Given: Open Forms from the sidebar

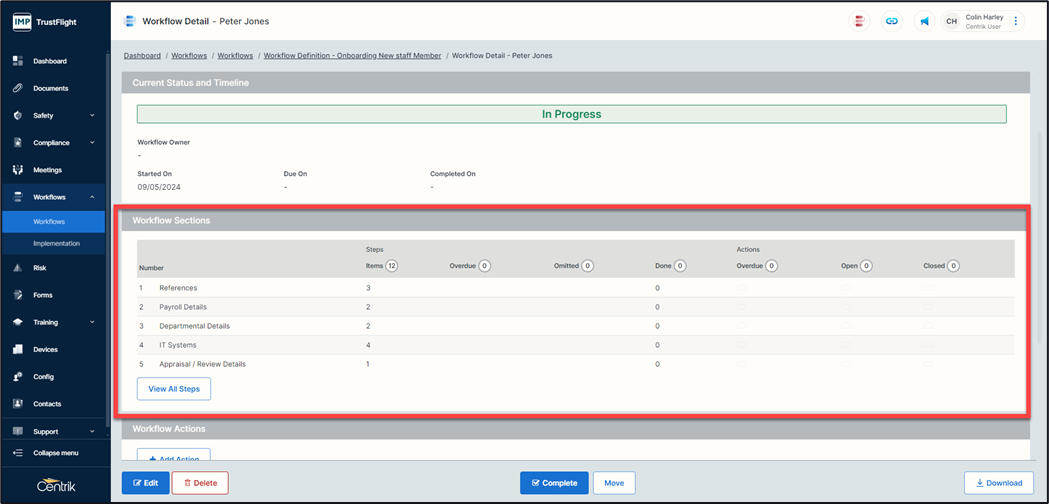Looking at the screenshot, I should tap(43, 295).
